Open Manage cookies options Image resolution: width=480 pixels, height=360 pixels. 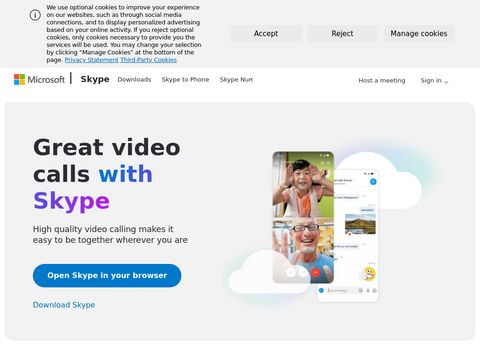pos(419,34)
